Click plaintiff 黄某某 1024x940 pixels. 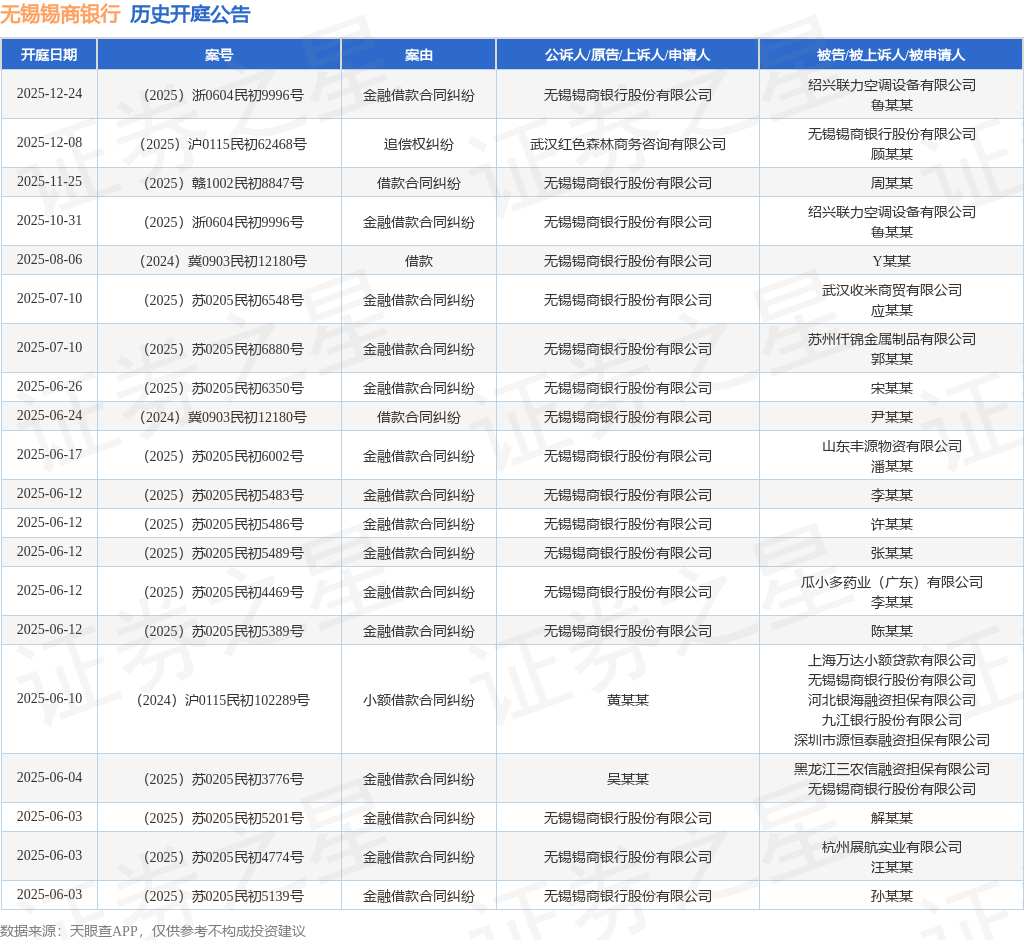point(627,700)
